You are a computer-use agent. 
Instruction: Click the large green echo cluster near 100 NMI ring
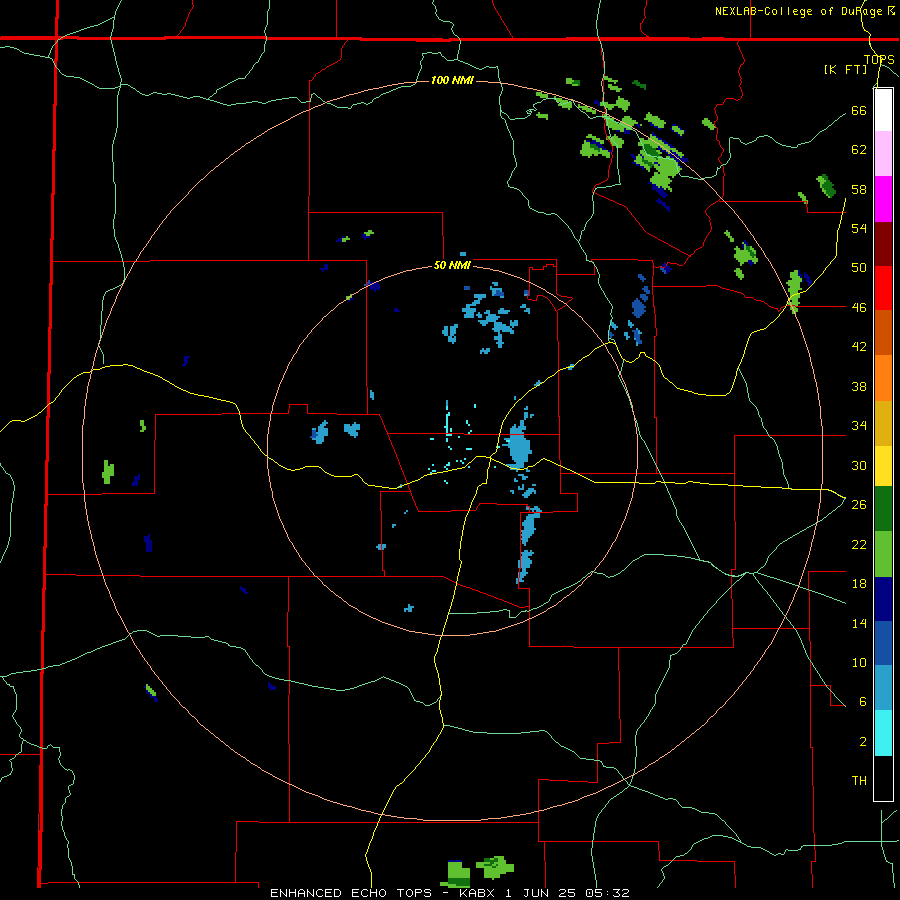660,164
